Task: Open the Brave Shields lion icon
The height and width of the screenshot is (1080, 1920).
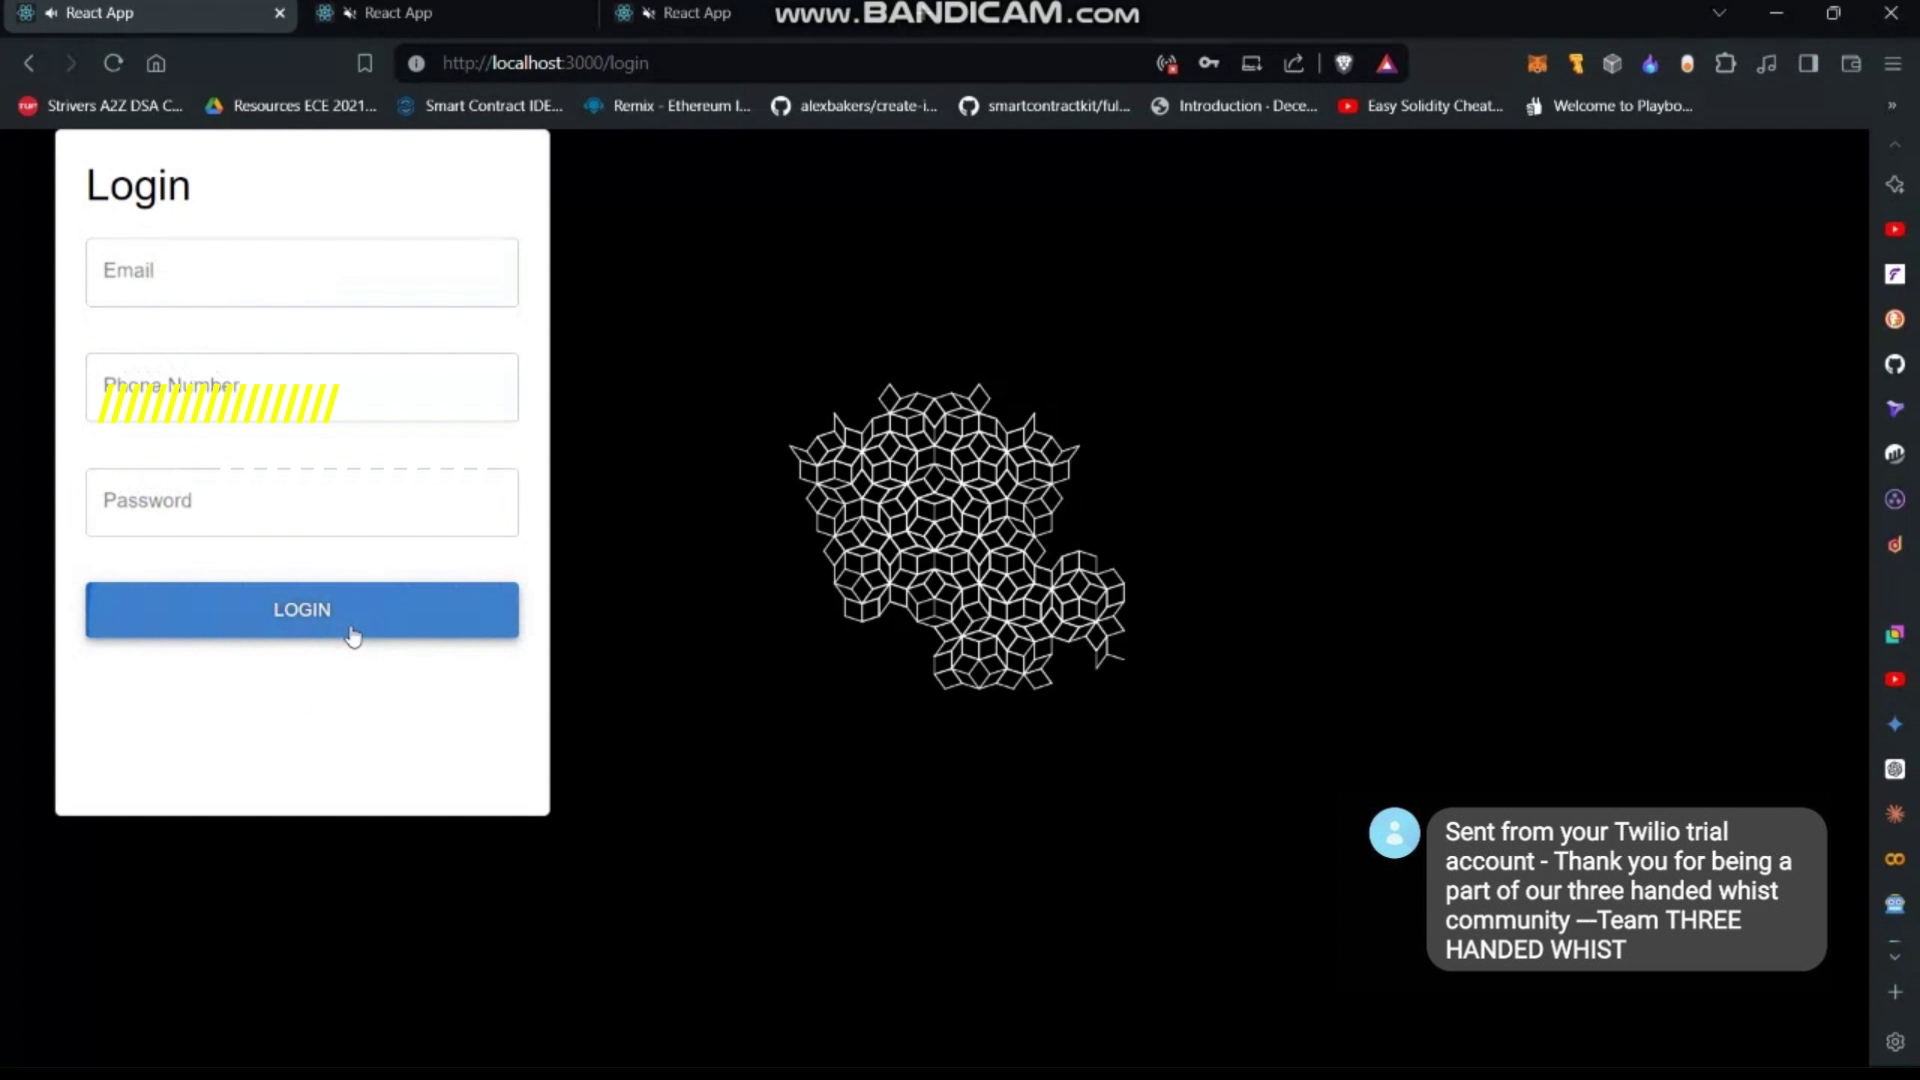Action: pos(1344,63)
